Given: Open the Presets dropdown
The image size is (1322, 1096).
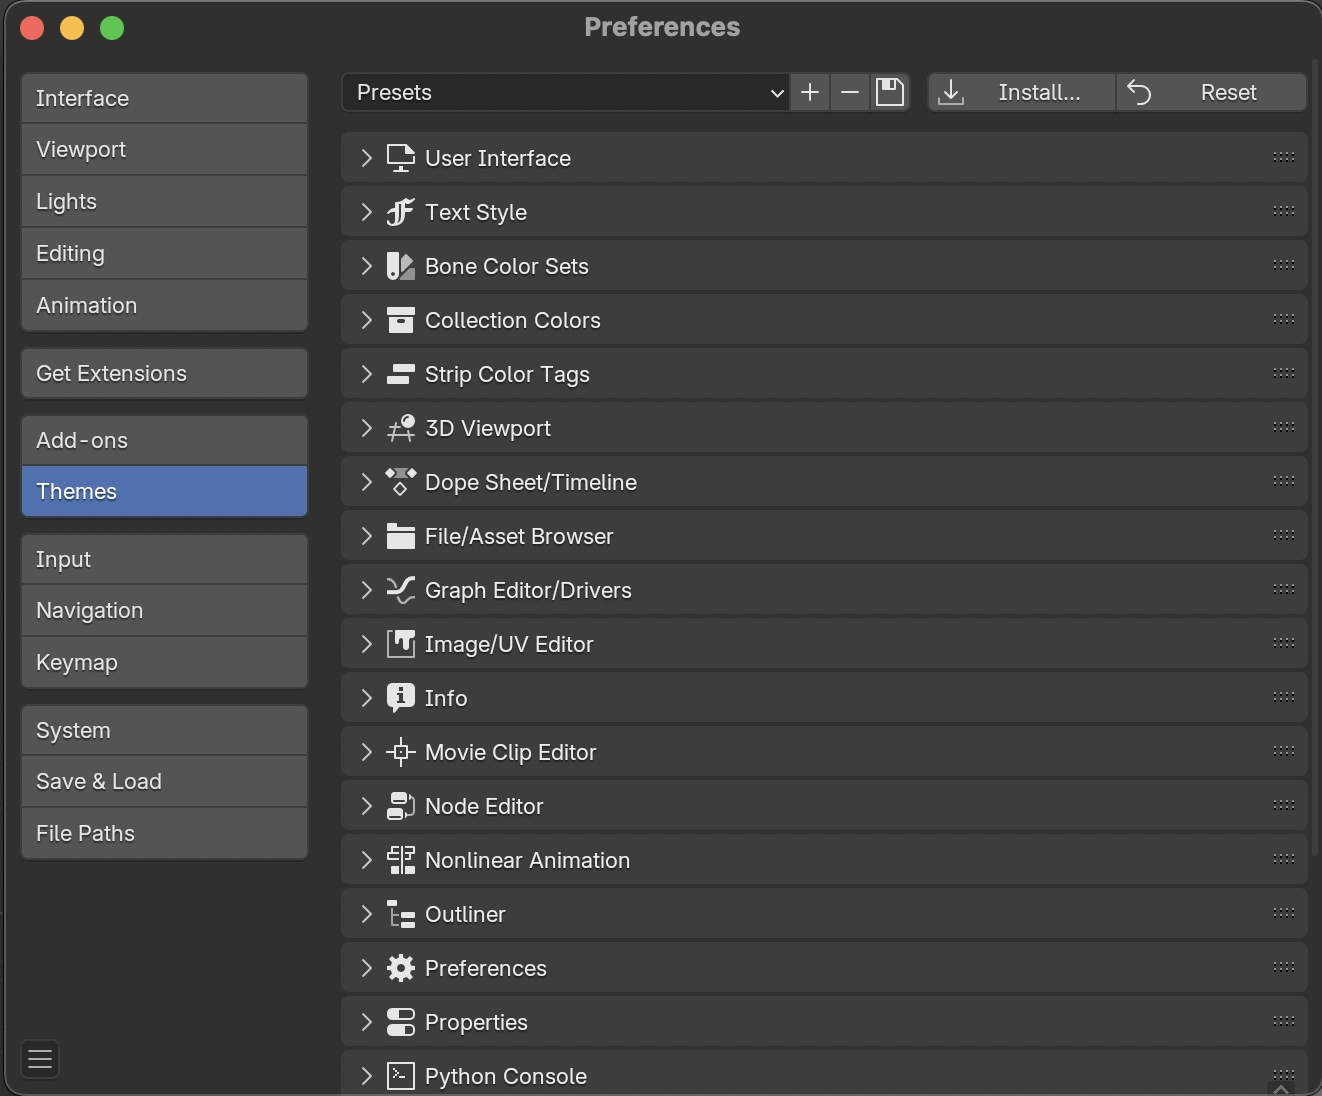Looking at the screenshot, I should point(565,92).
